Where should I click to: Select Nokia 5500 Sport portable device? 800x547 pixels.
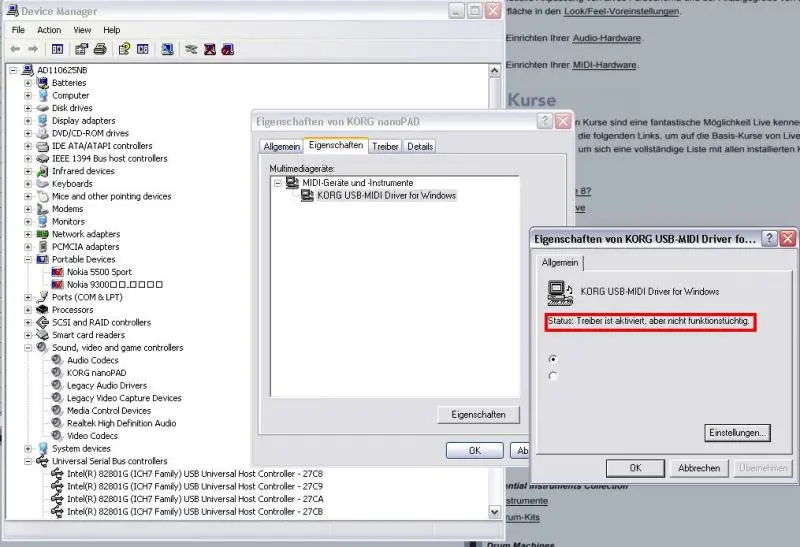click(x=98, y=272)
